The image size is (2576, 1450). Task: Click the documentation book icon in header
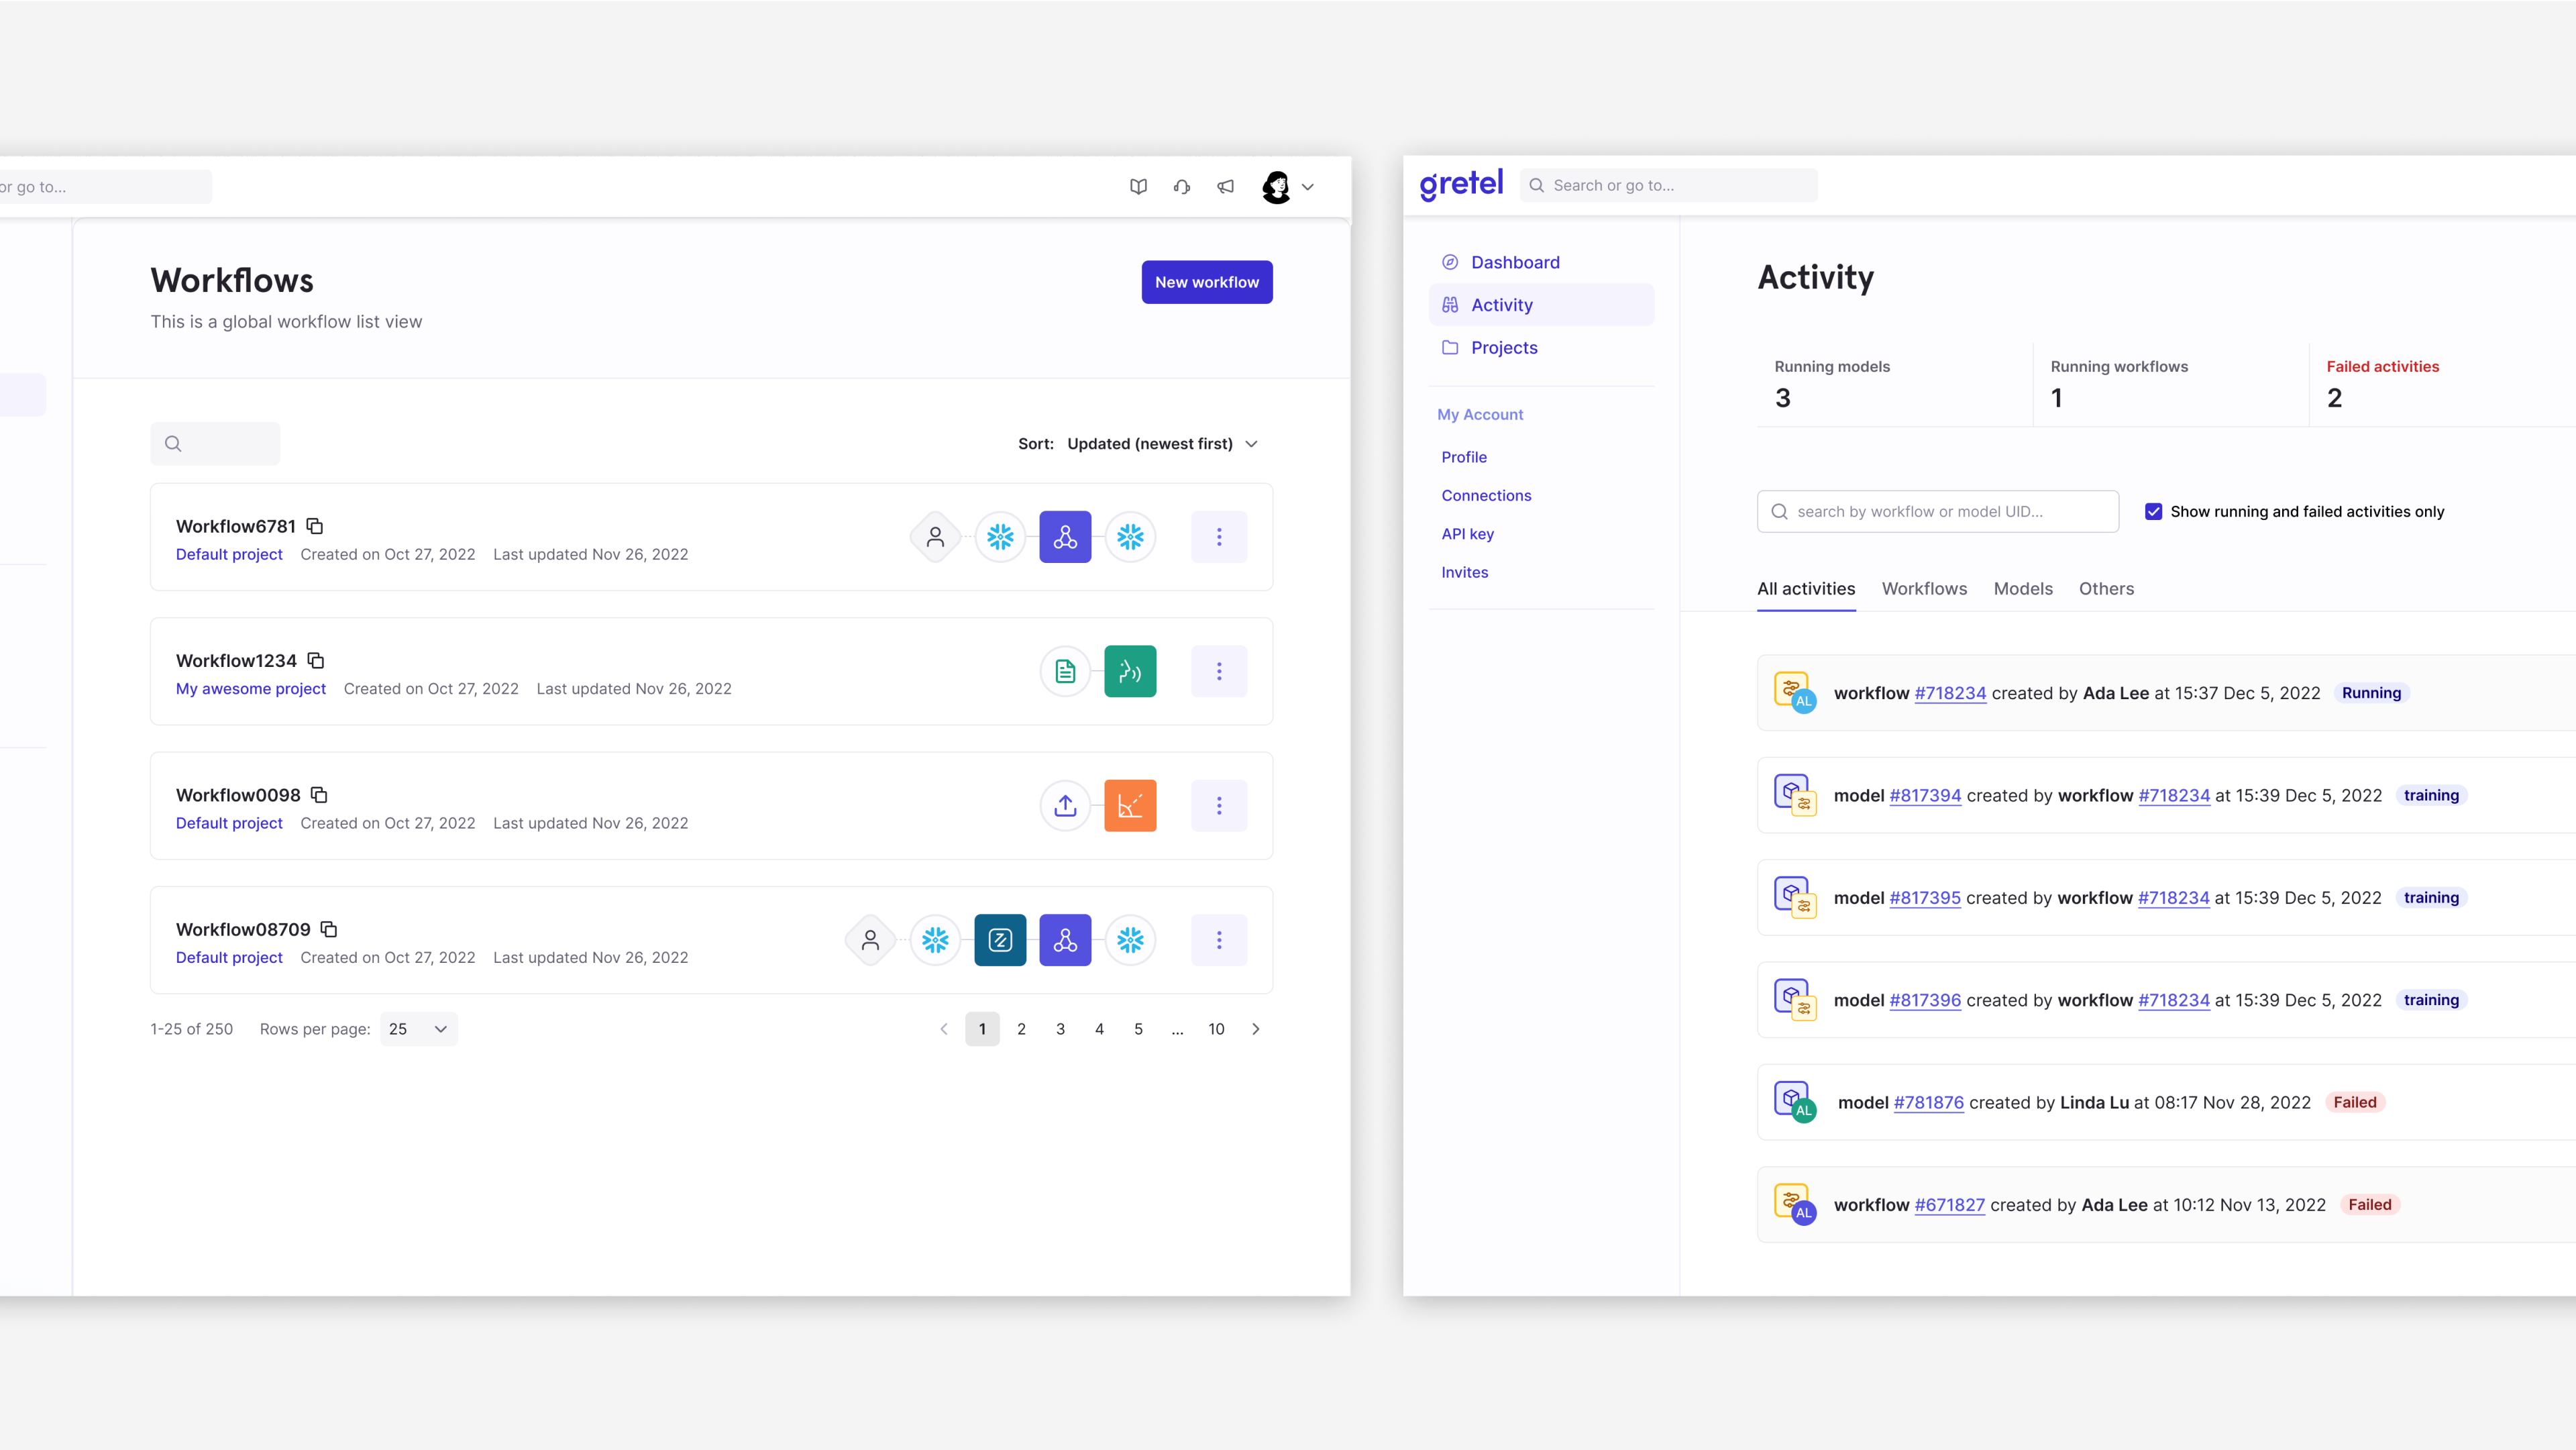point(1138,187)
